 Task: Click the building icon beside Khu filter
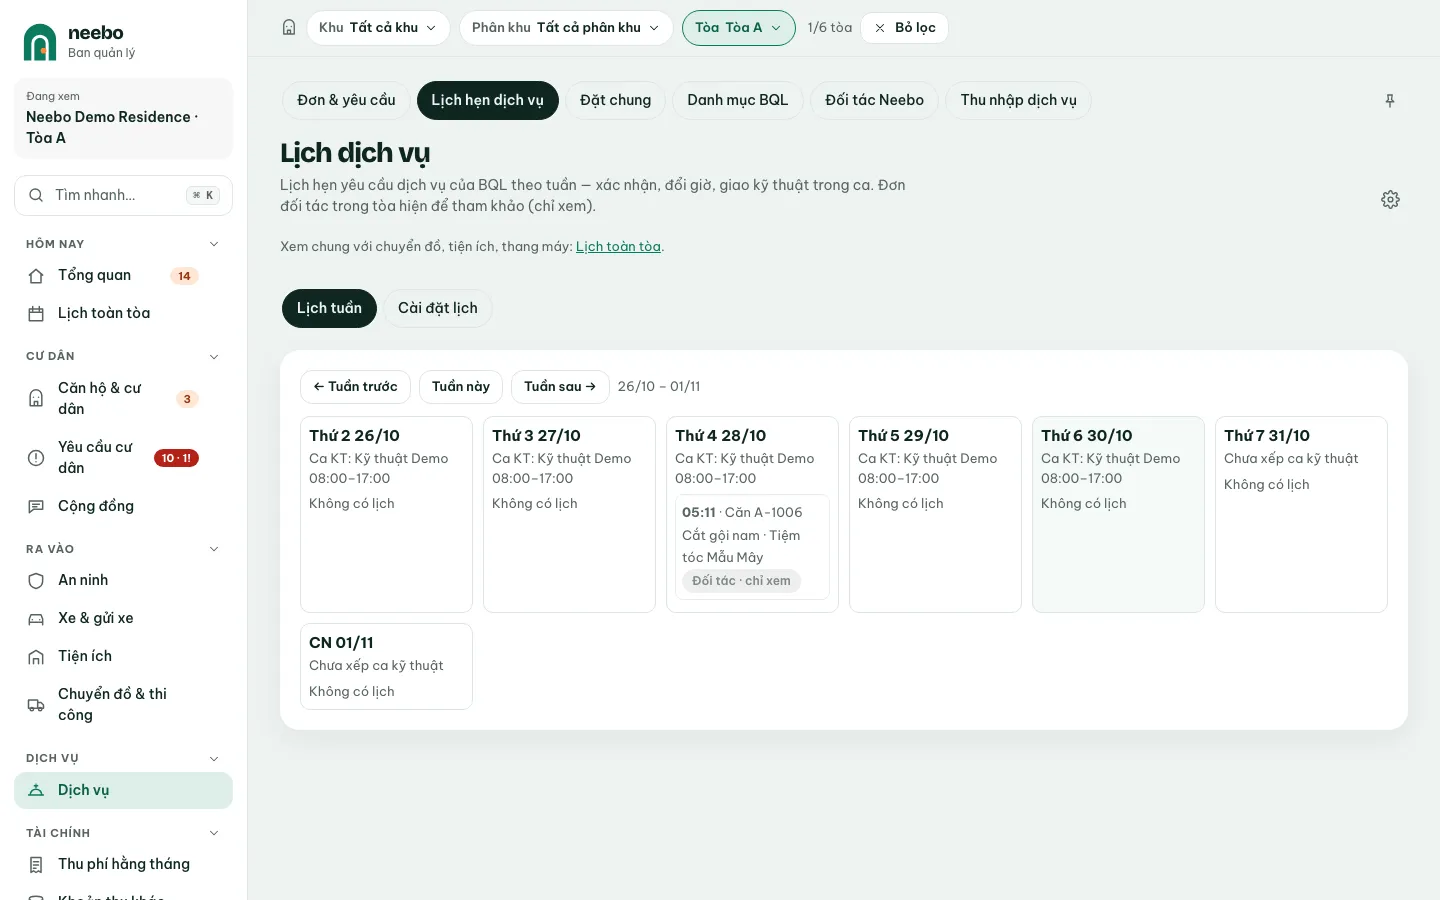pos(289,28)
